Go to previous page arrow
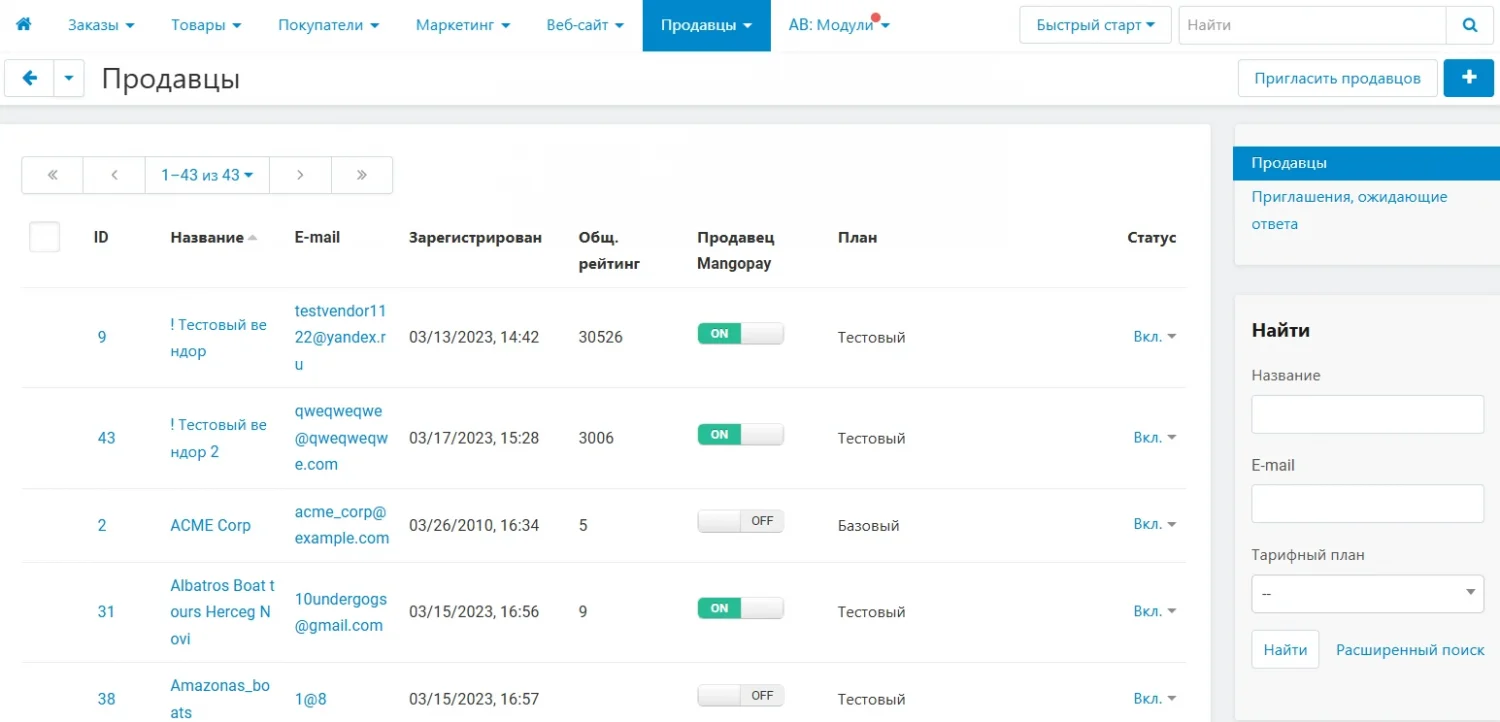1500x722 pixels. (x=114, y=175)
